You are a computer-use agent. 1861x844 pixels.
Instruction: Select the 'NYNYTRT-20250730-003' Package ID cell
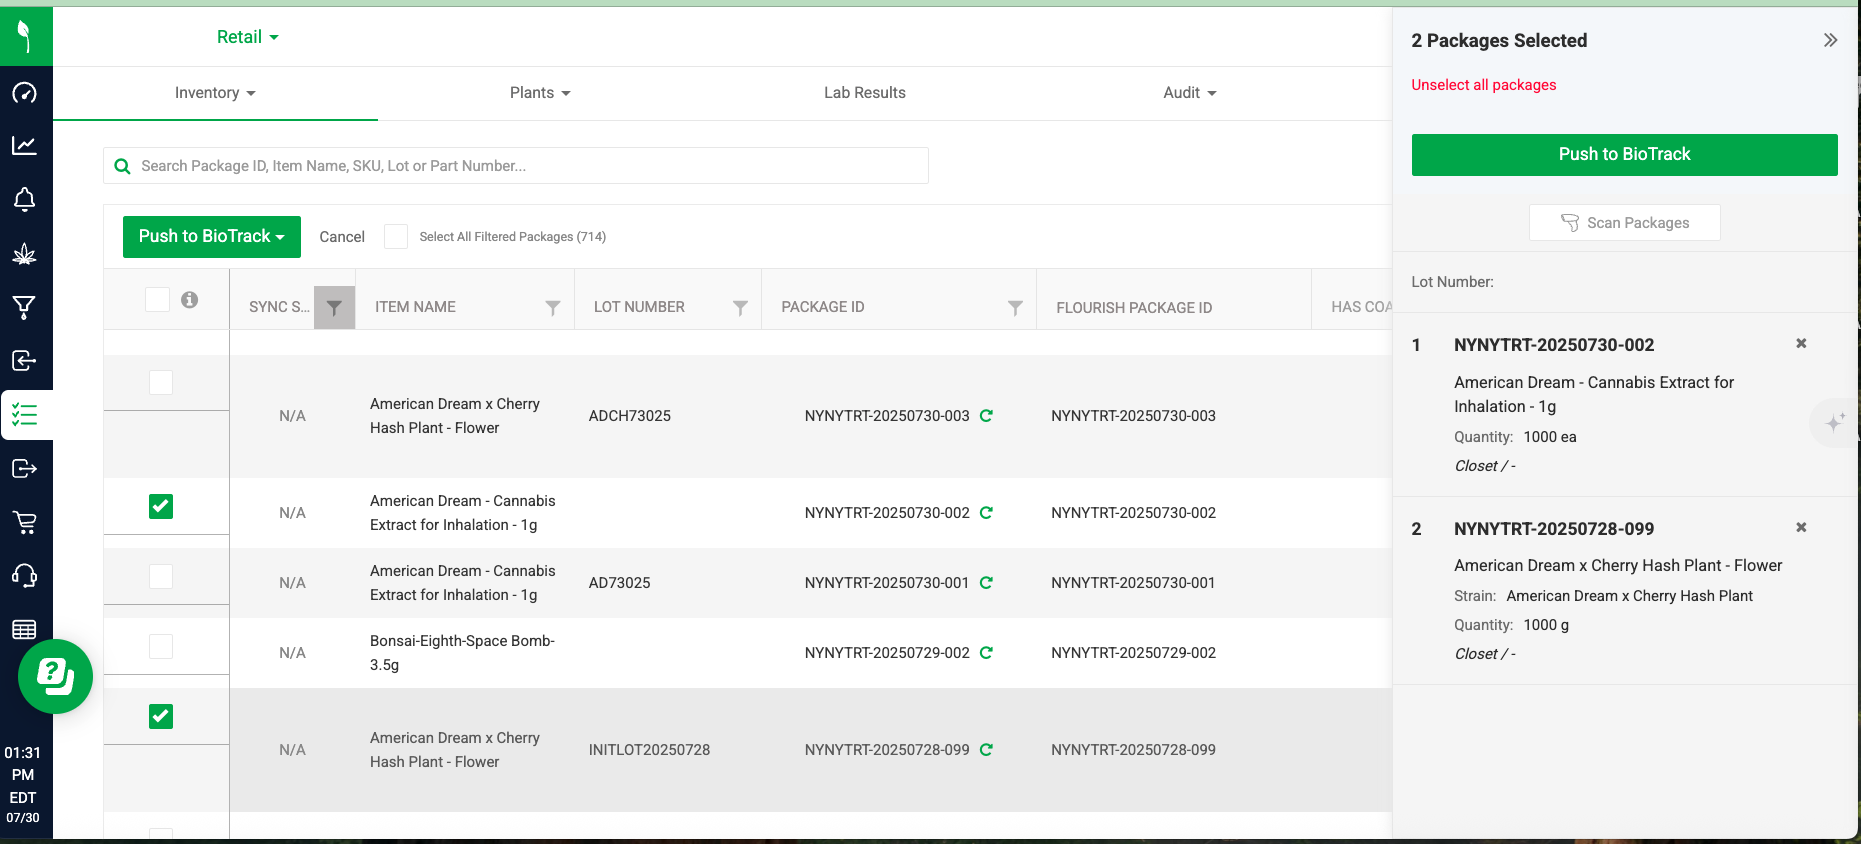[887, 416]
